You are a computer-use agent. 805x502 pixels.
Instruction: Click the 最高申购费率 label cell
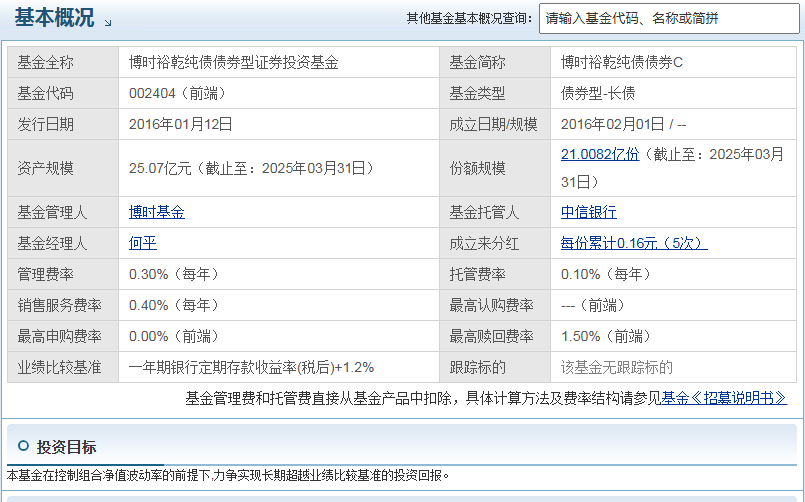click(63, 336)
